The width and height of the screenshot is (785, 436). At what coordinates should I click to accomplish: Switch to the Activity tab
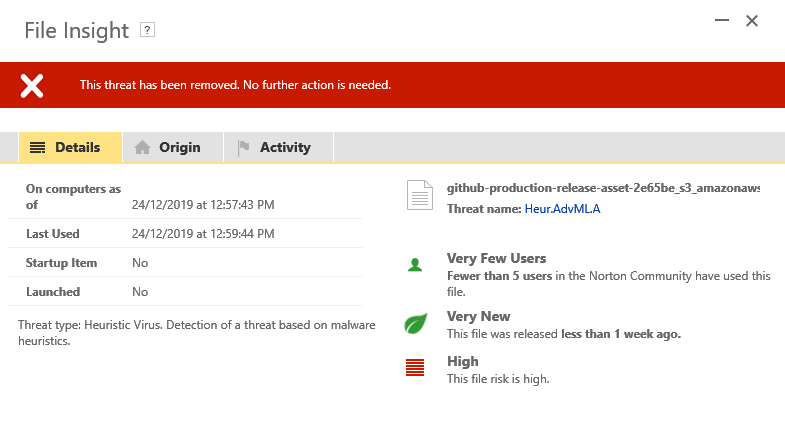(278, 148)
